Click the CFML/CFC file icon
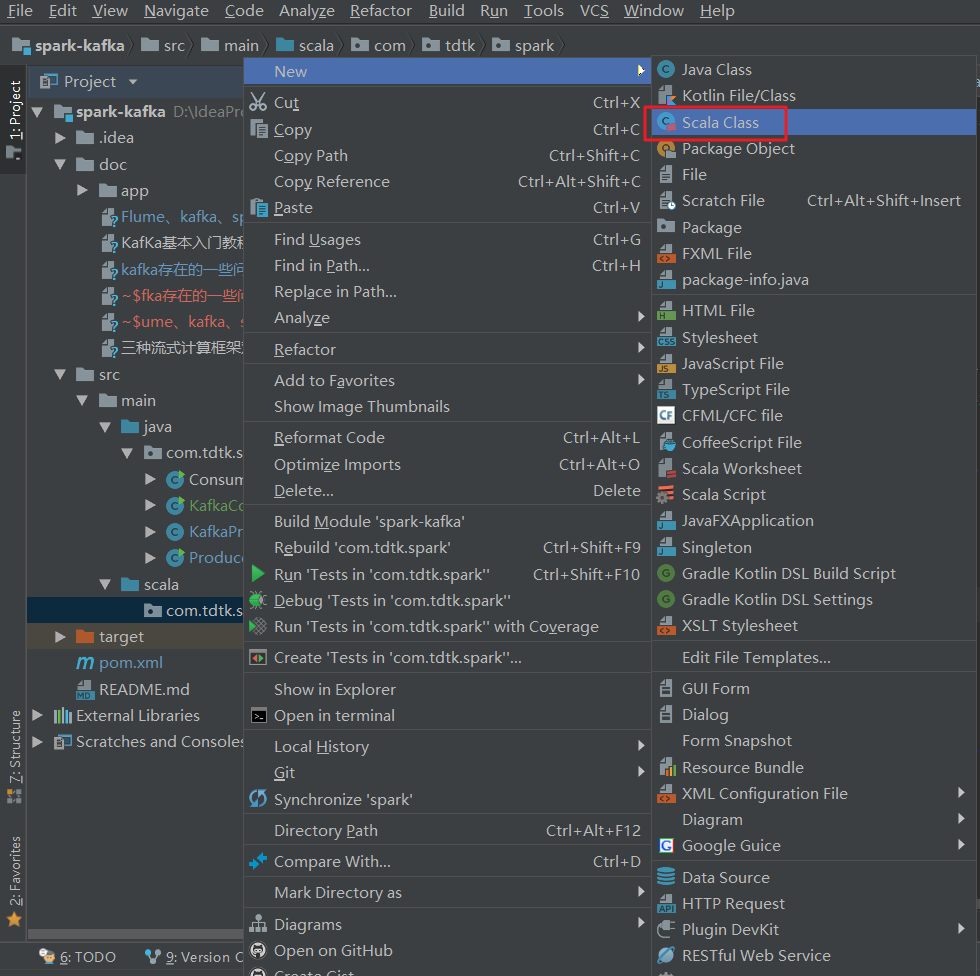 [666, 416]
